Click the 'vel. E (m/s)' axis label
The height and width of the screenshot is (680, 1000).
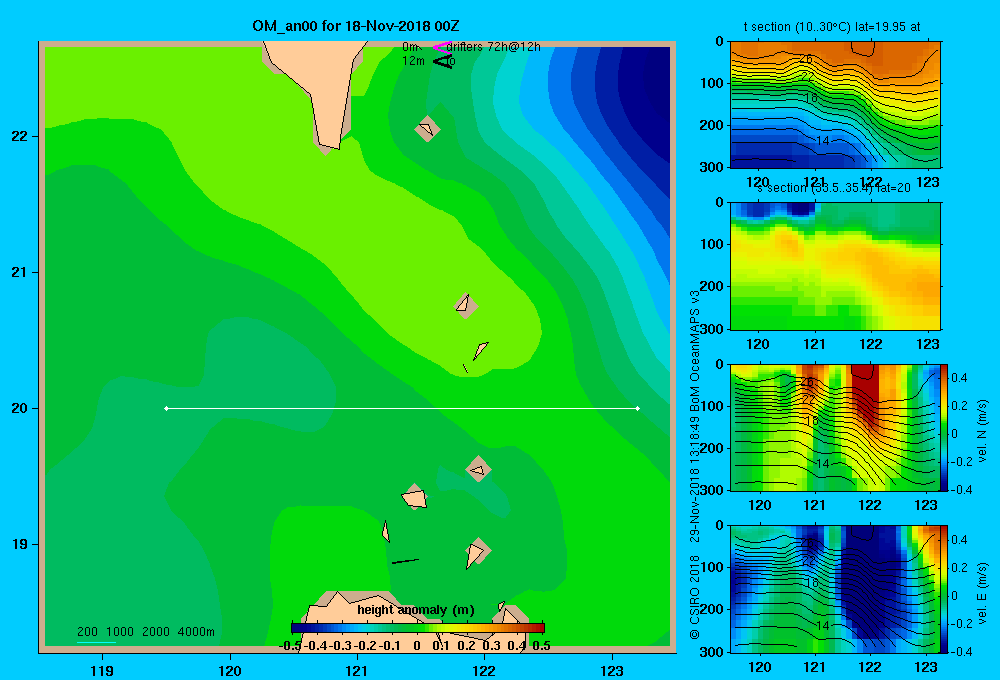(983, 592)
